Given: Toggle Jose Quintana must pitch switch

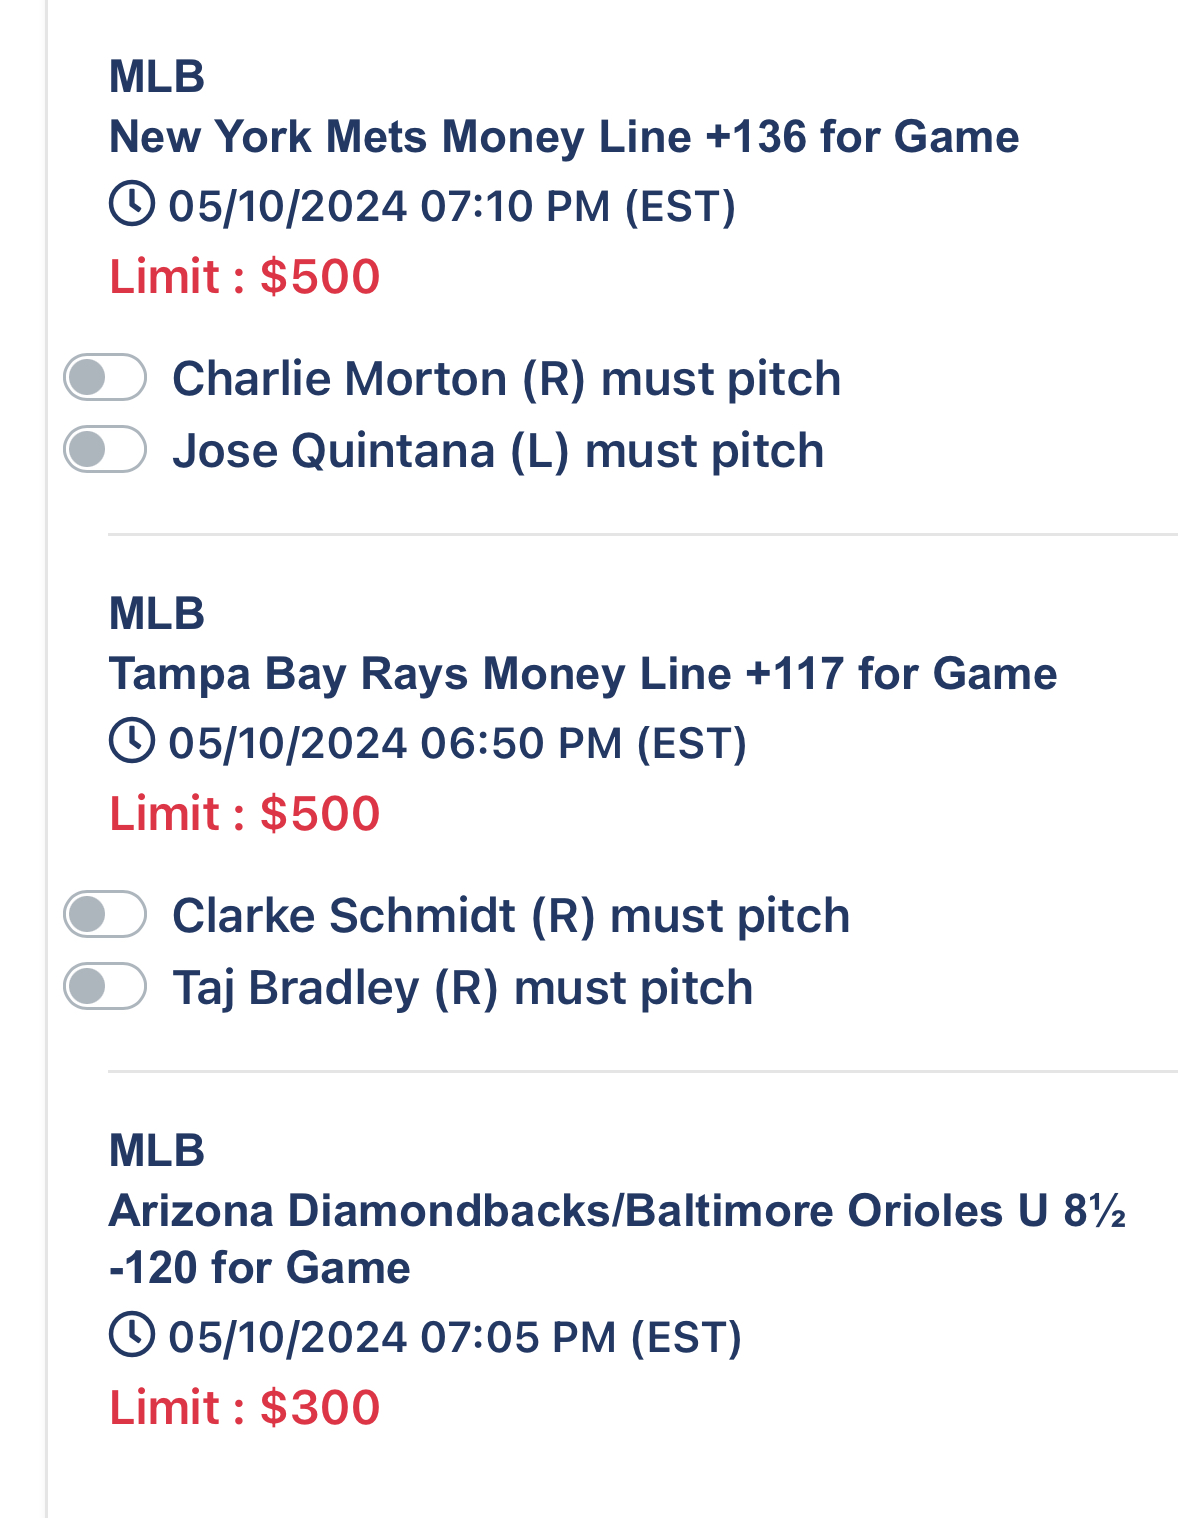Looking at the screenshot, I should 105,449.
